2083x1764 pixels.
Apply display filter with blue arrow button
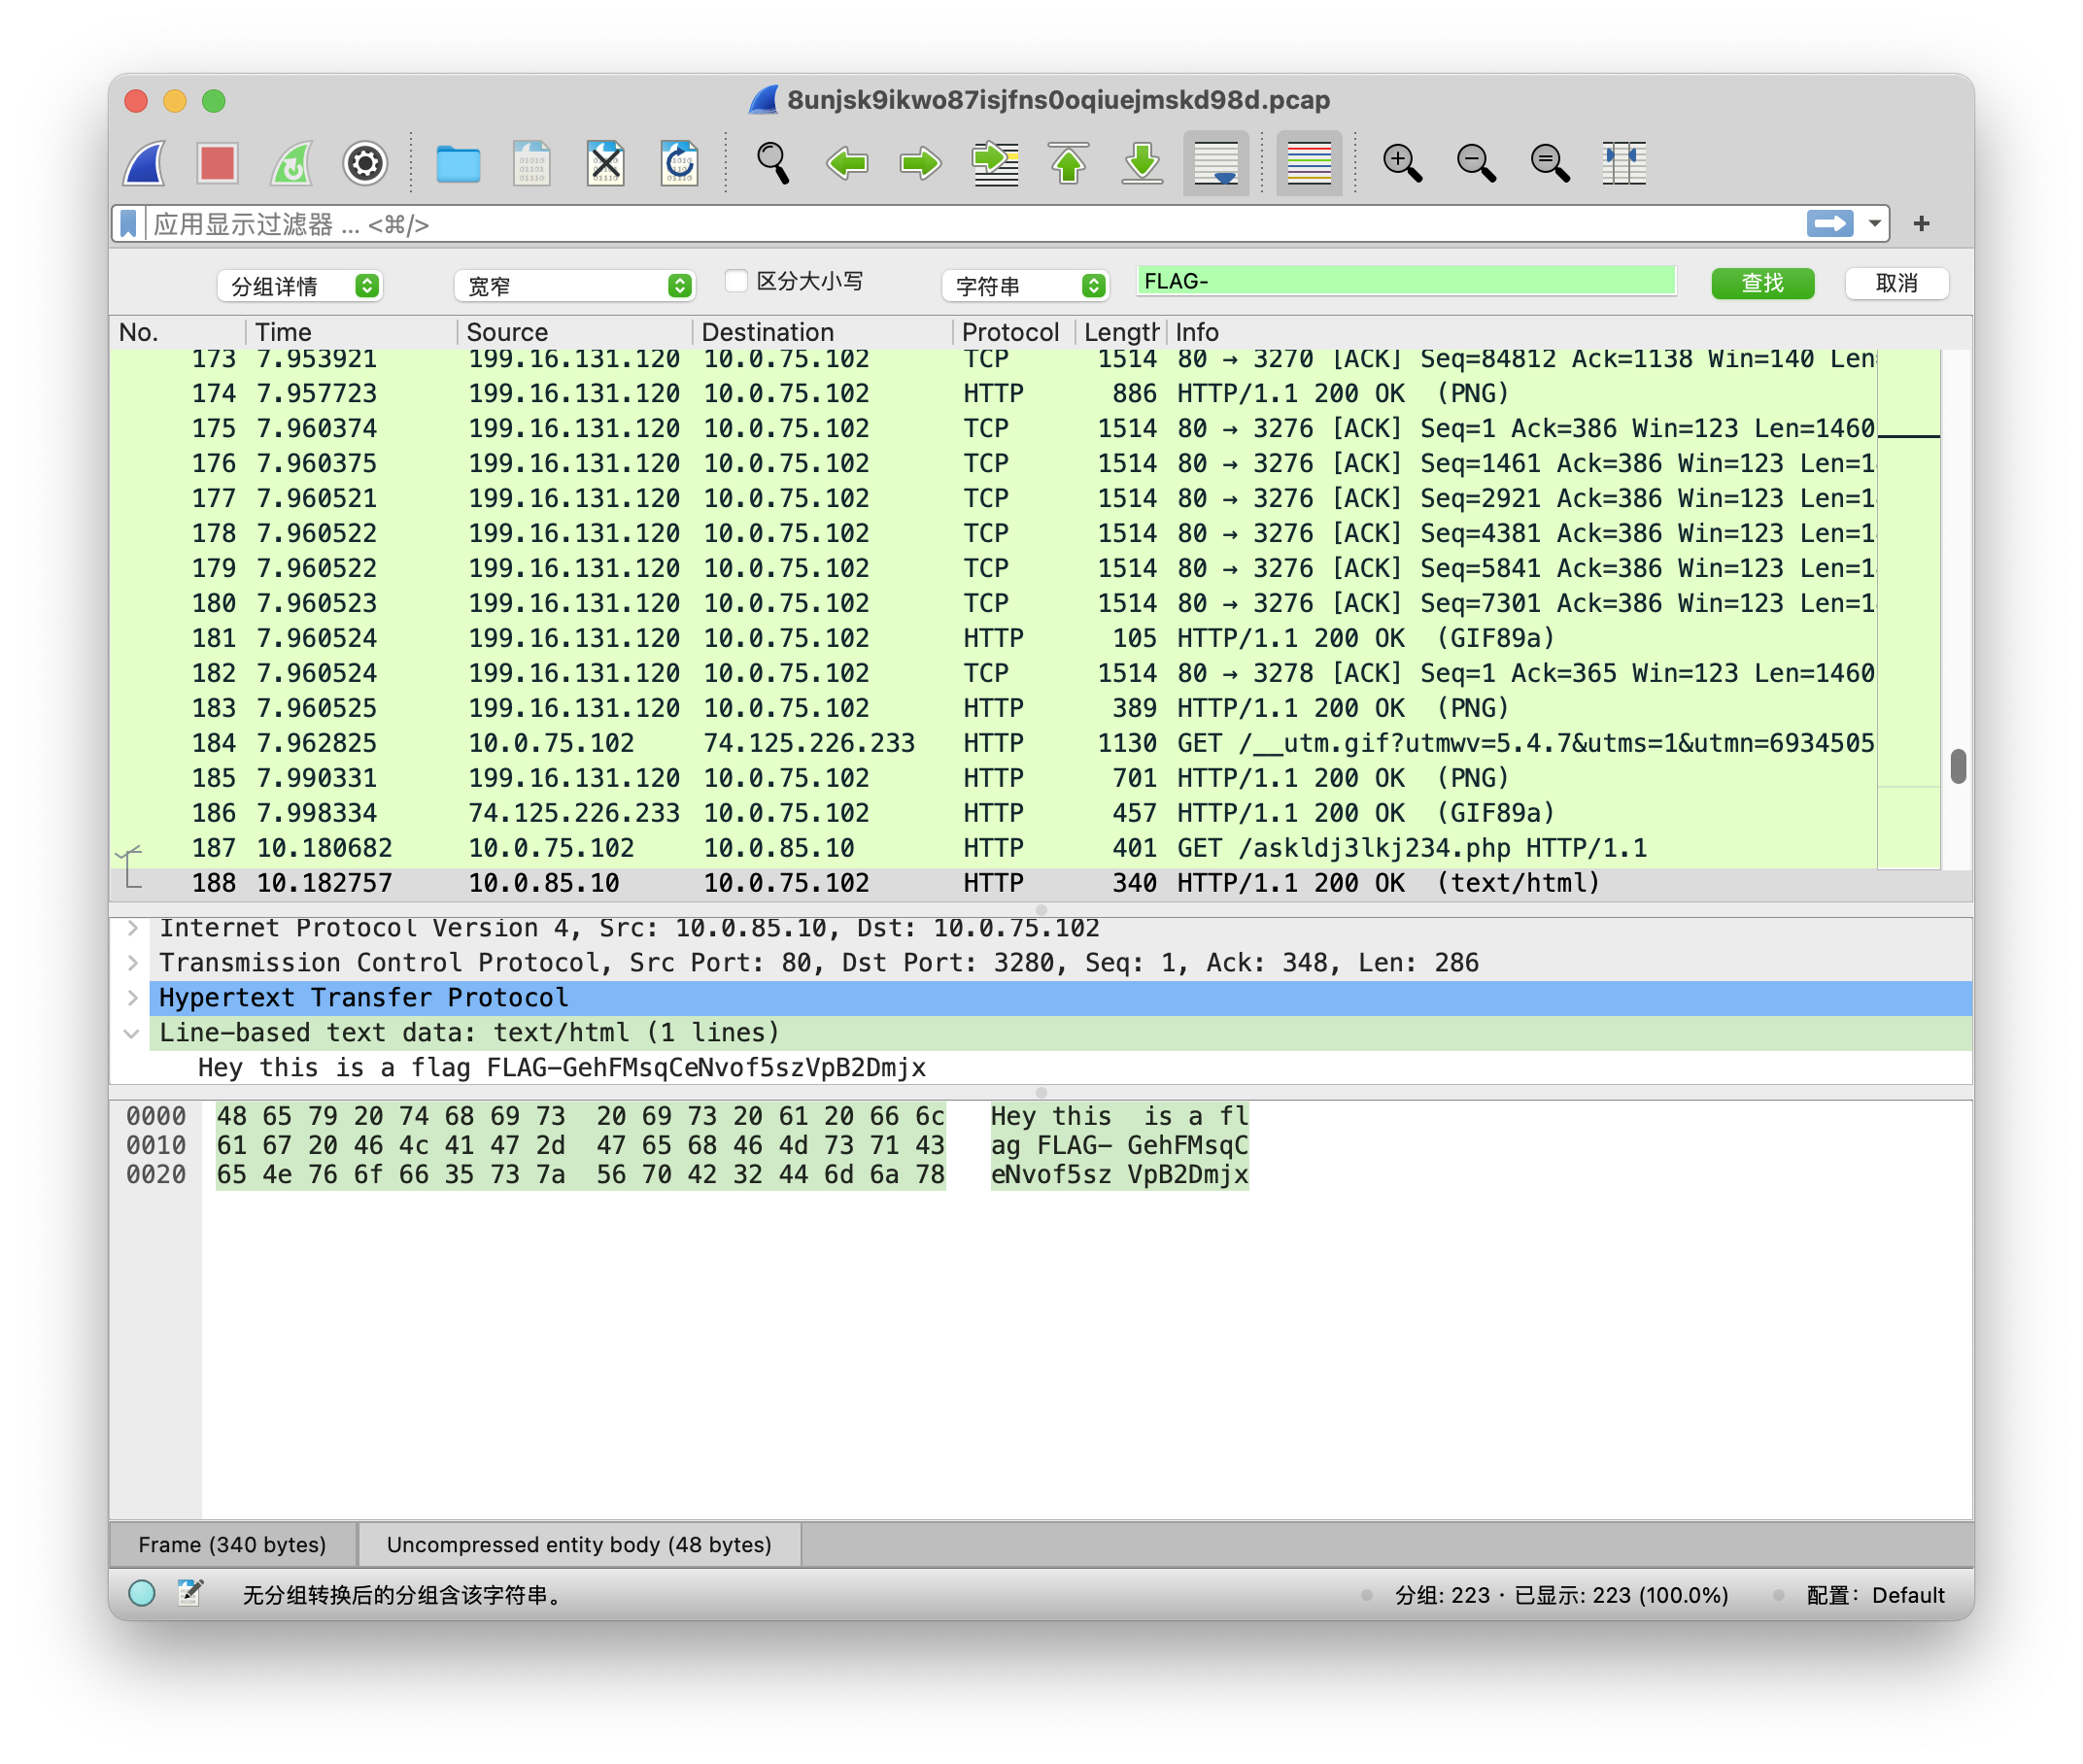1829,223
